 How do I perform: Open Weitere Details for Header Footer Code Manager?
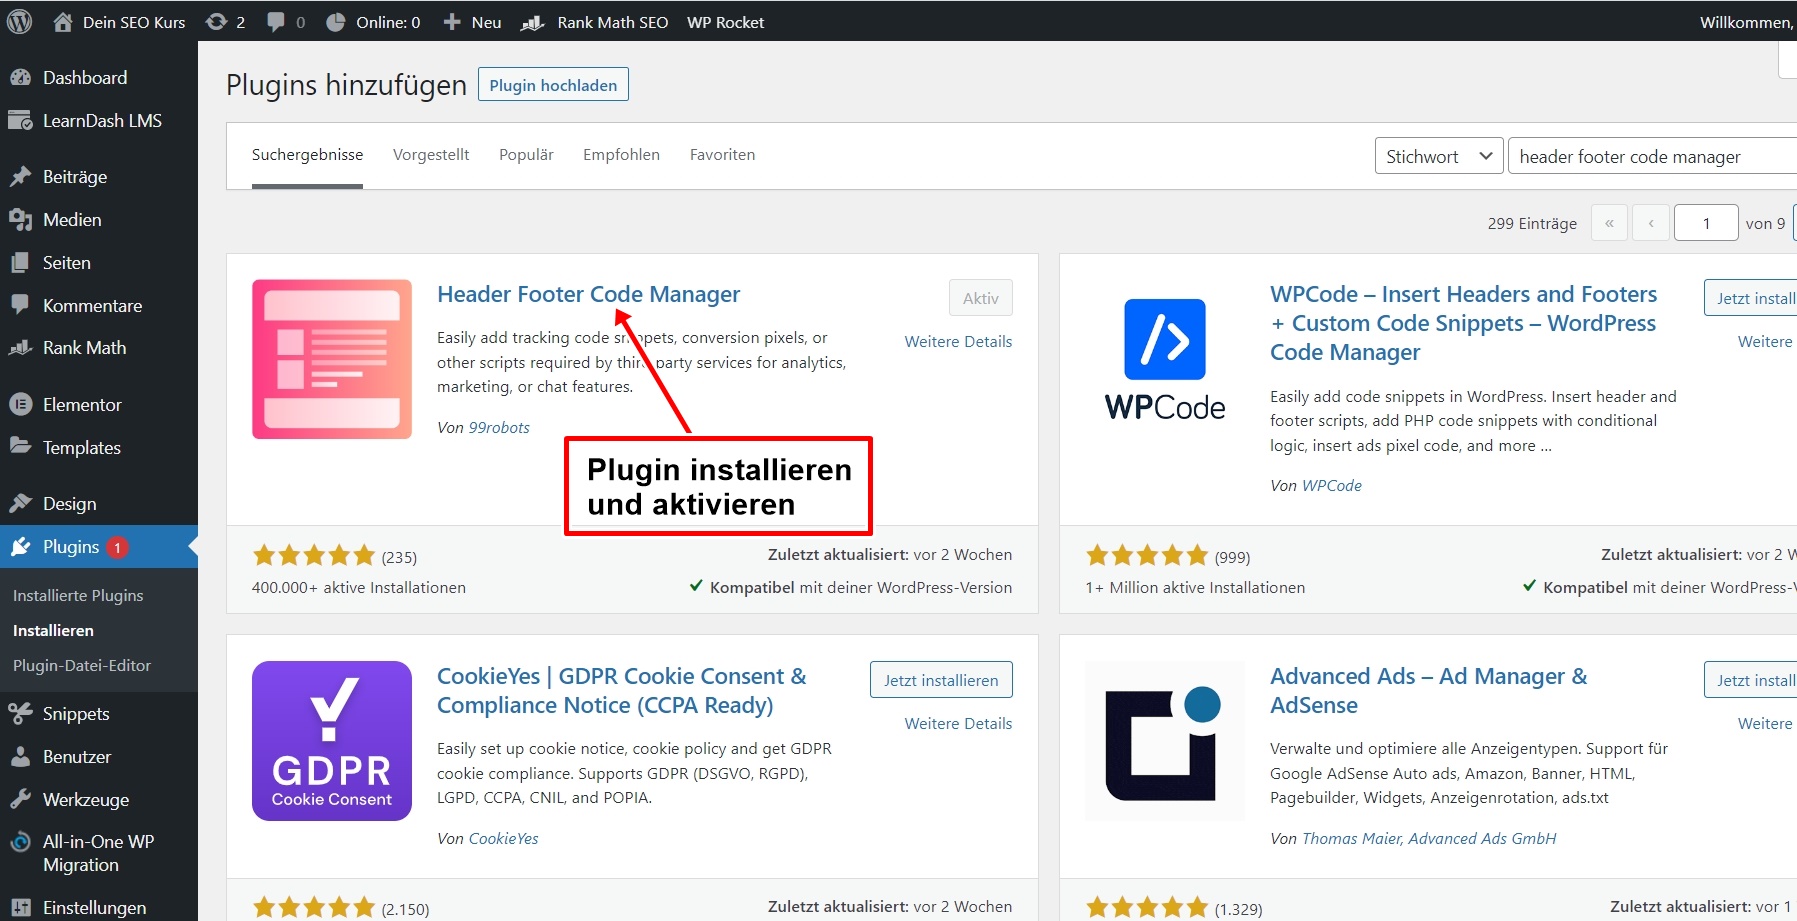(958, 342)
